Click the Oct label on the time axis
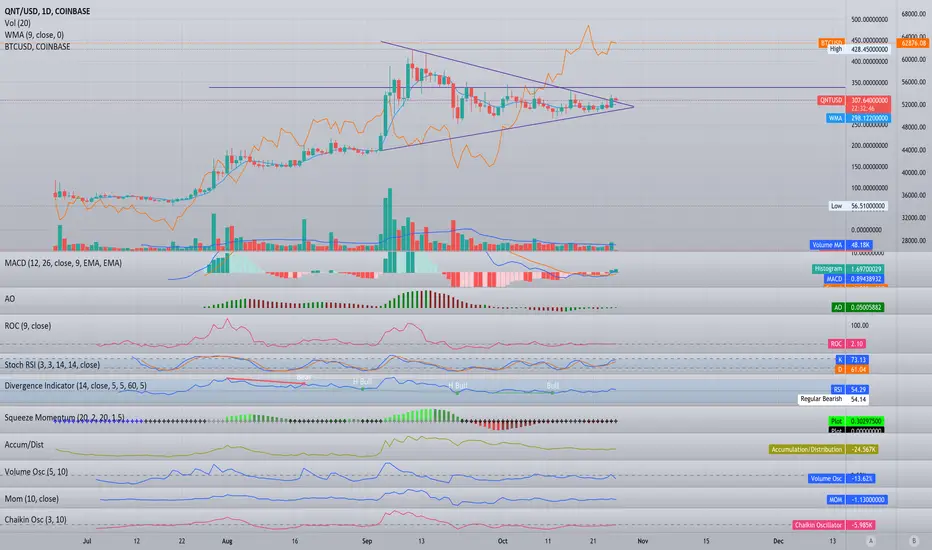 [503, 541]
